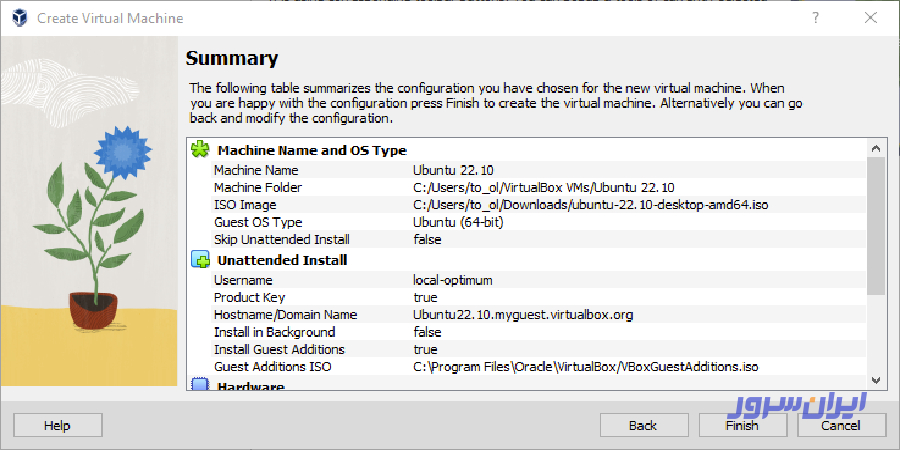The height and width of the screenshot is (450, 900).
Task: Click the VBoxGuestAdditions.iso path value
Action: point(586,366)
